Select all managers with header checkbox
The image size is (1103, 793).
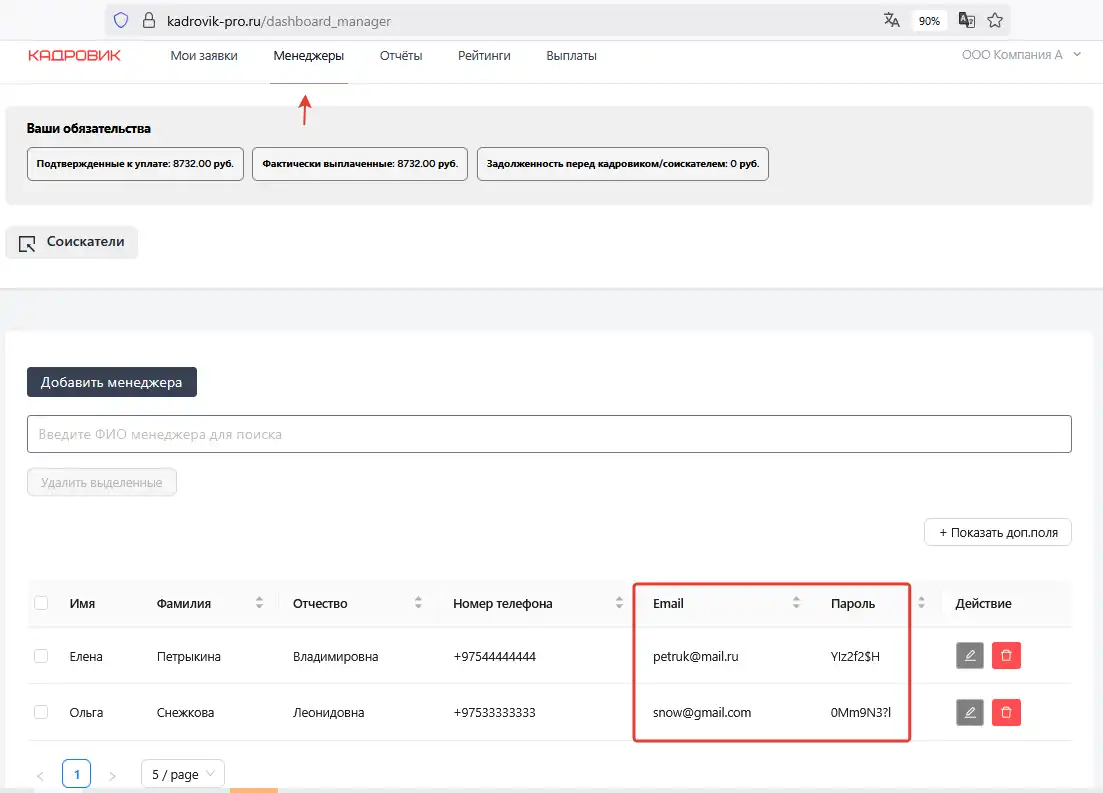(41, 603)
